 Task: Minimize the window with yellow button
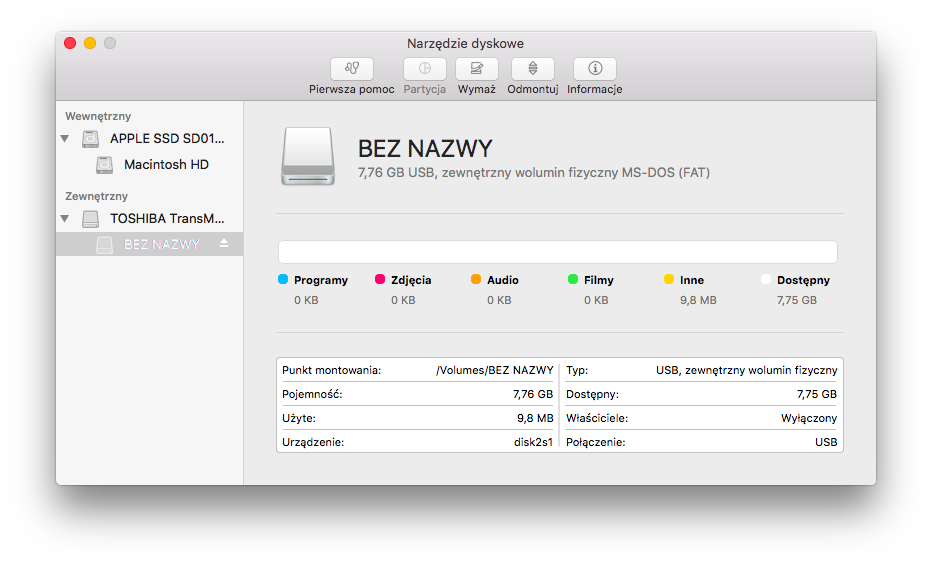click(90, 43)
